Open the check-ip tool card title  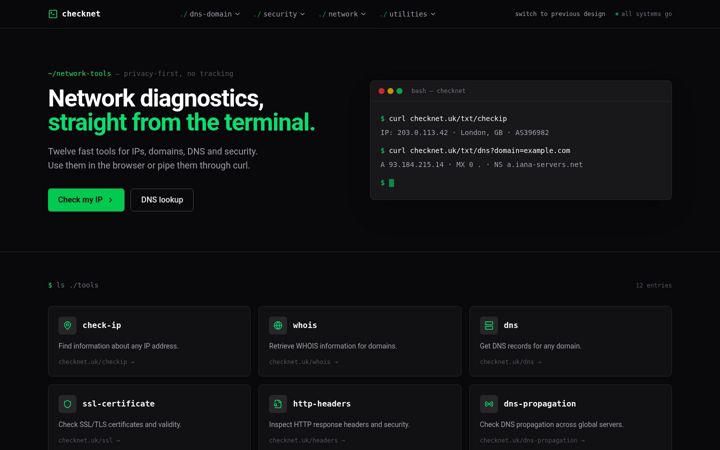point(102,325)
